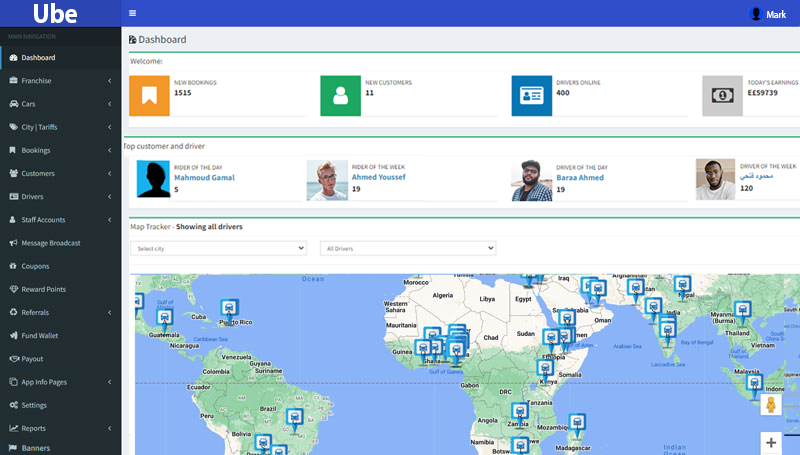Viewport: 800px width, 455px height.
Task: Expand the Reports menu section
Action: point(60,428)
